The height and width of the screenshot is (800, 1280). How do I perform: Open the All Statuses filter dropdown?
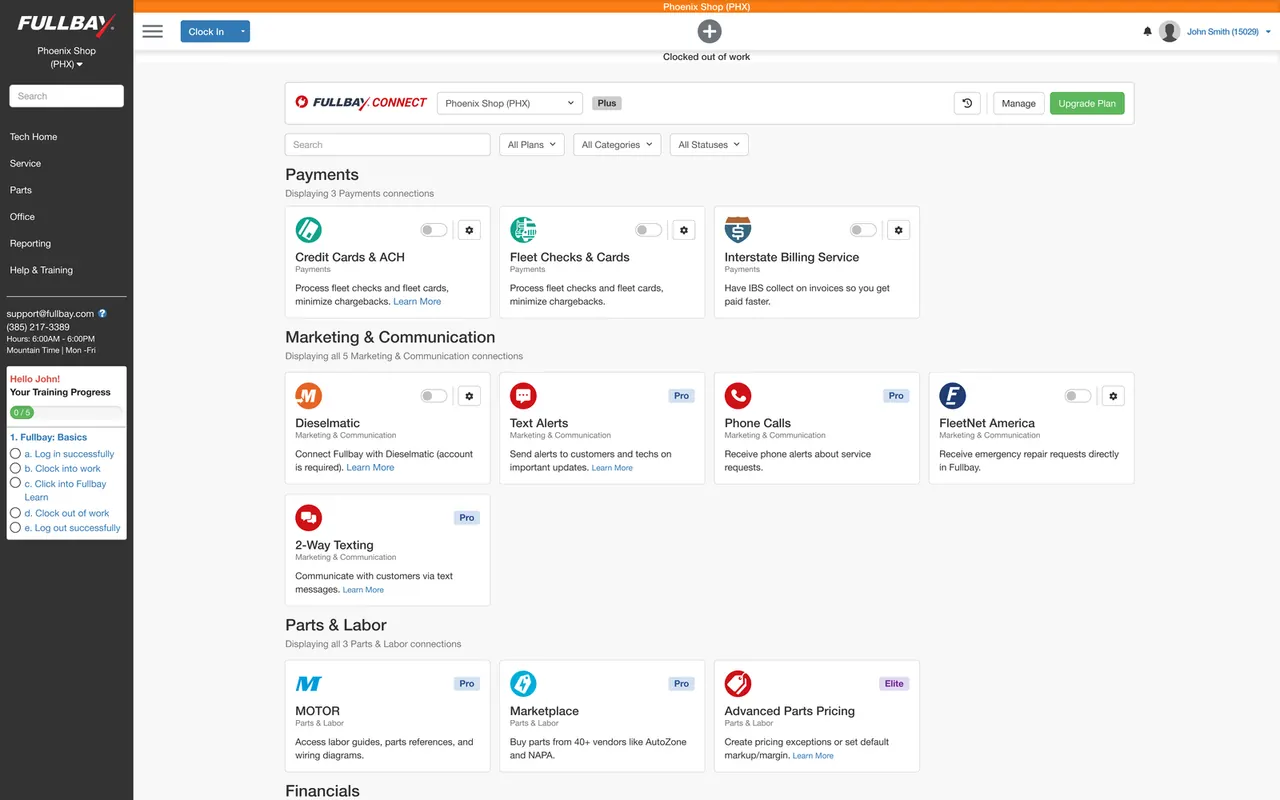pyautogui.click(x=709, y=145)
